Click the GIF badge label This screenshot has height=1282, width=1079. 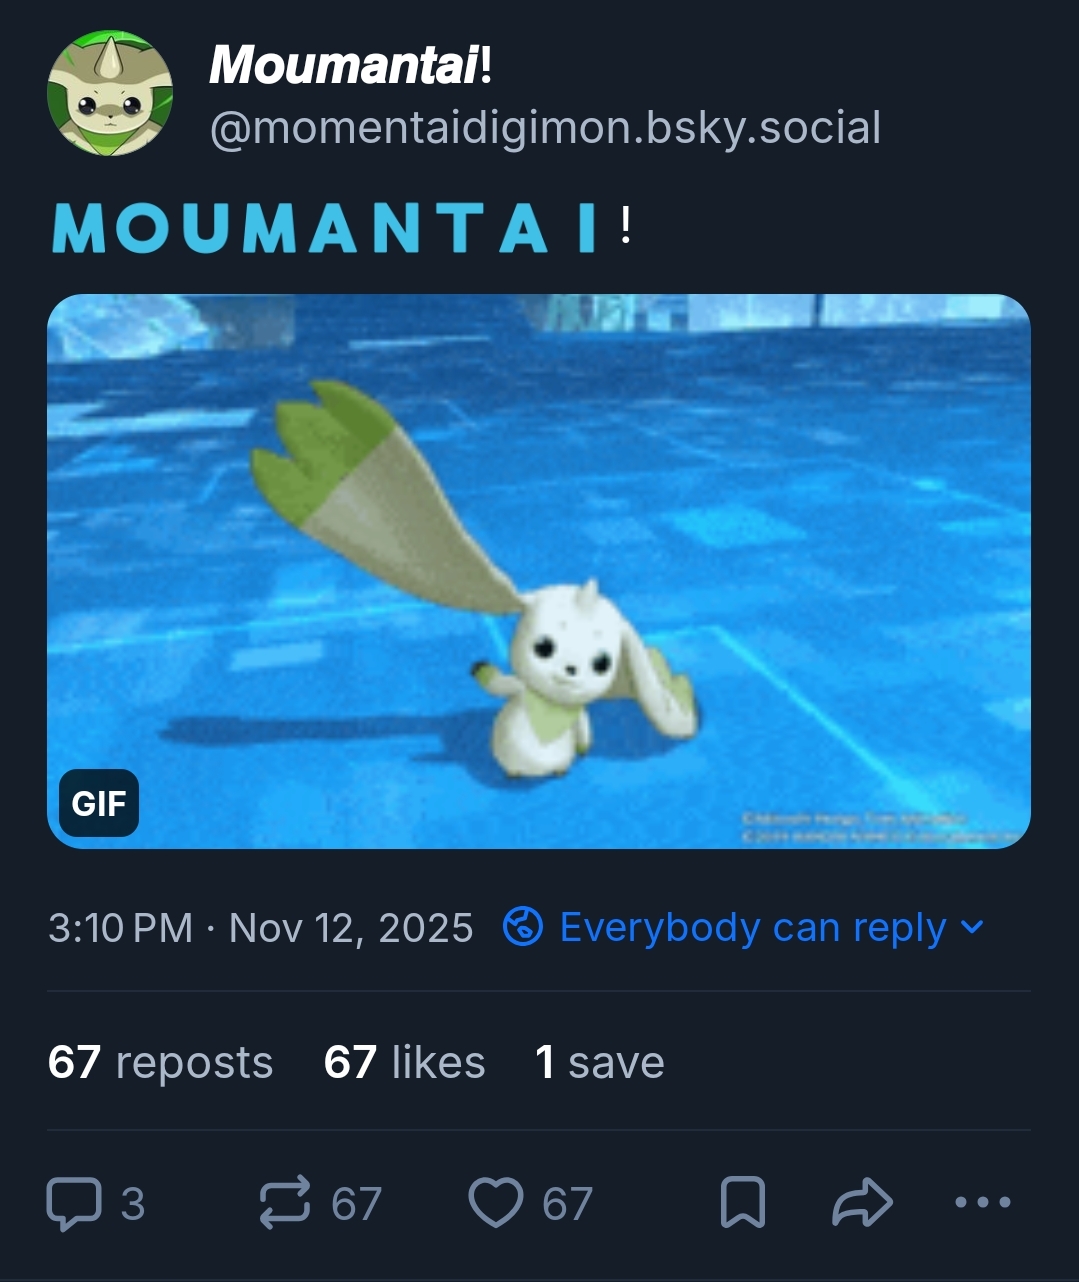pyautogui.click(x=99, y=803)
